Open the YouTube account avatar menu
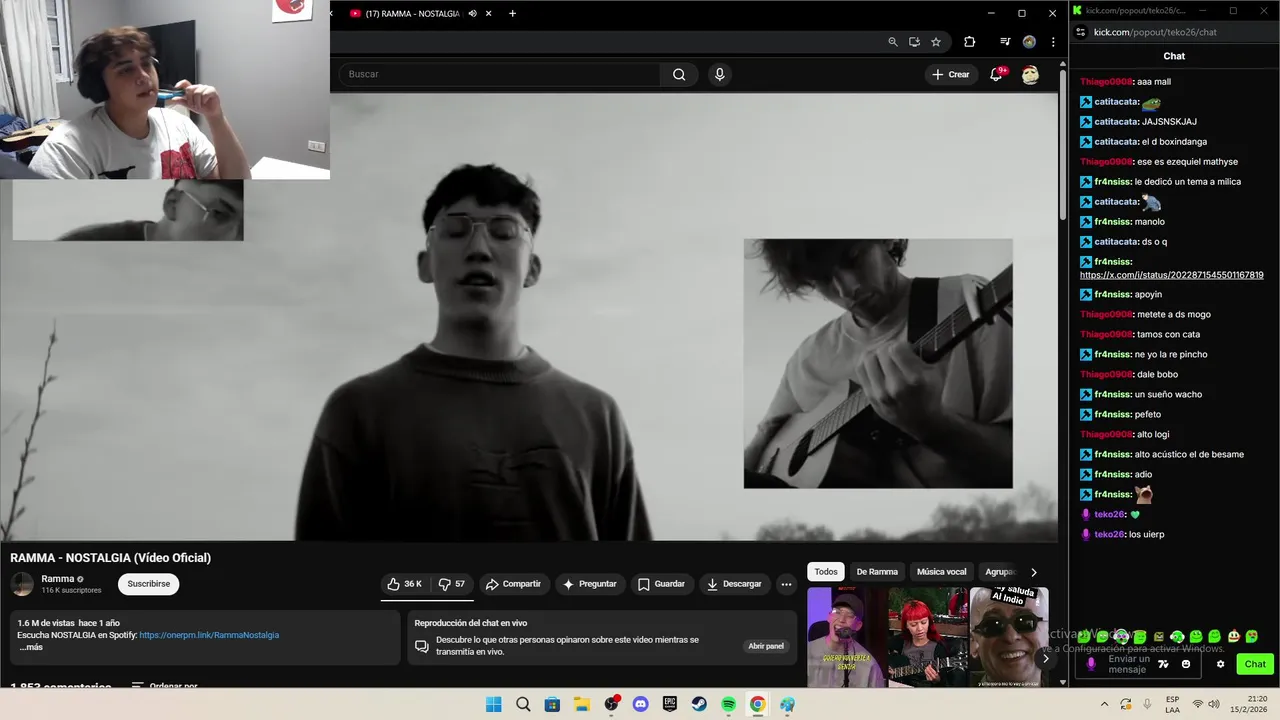The image size is (1280, 720). click(1030, 74)
